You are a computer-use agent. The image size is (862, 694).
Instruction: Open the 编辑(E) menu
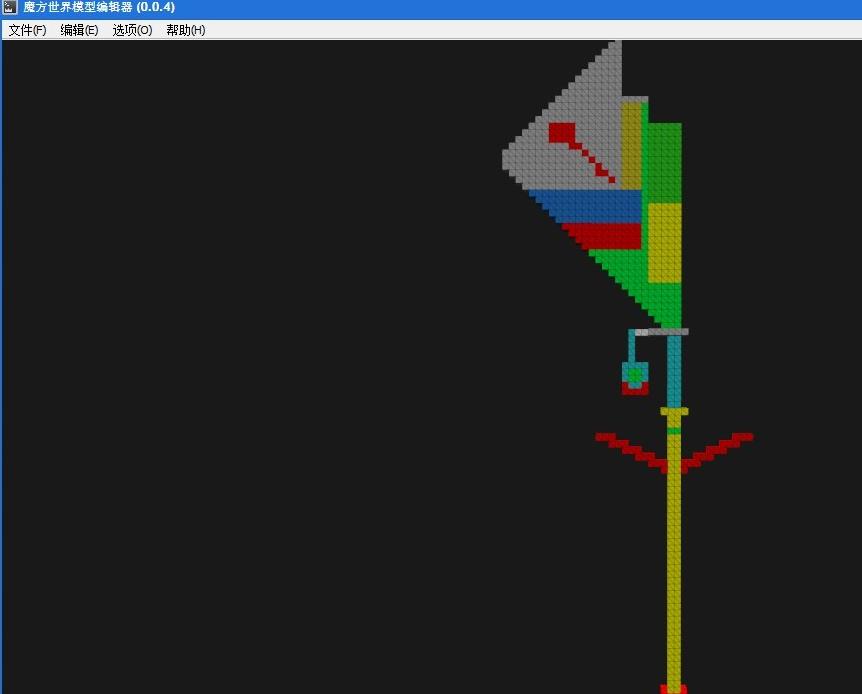point(79,30)
